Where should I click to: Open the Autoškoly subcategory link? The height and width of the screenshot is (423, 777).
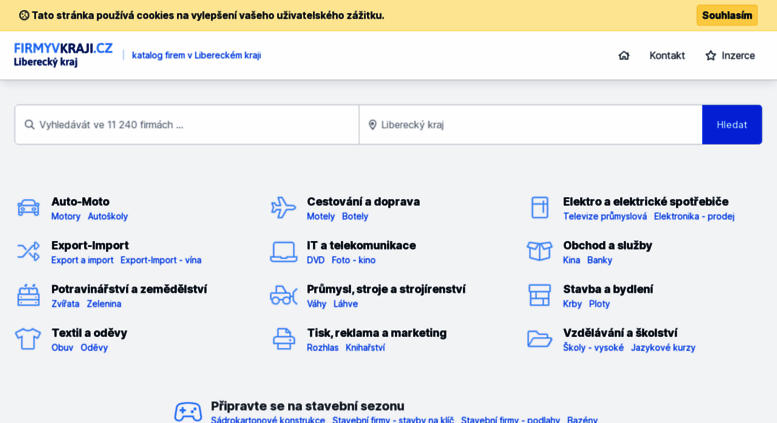point(108,216)
